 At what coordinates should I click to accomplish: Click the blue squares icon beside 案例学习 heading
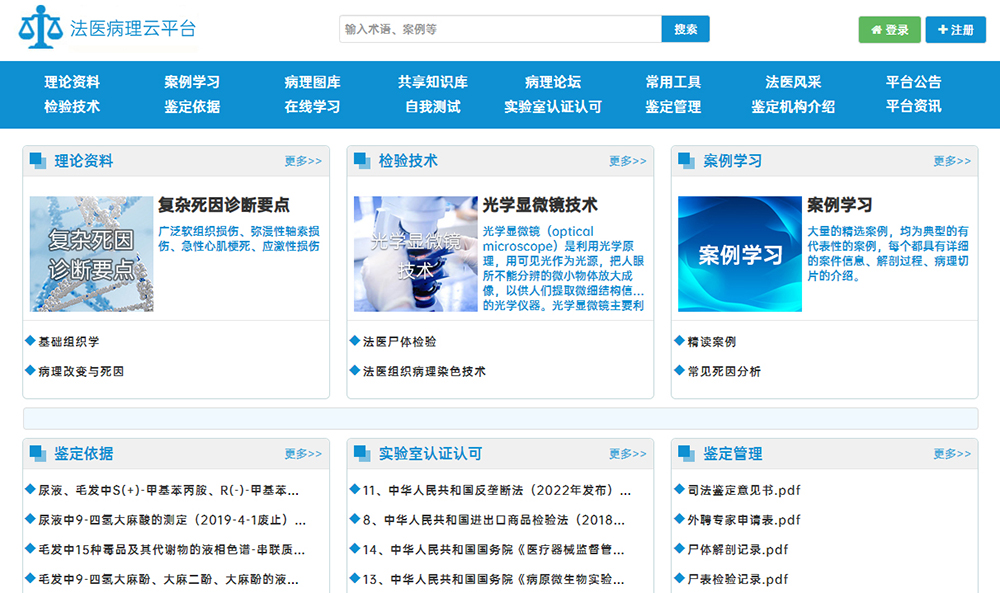[686, 161]
